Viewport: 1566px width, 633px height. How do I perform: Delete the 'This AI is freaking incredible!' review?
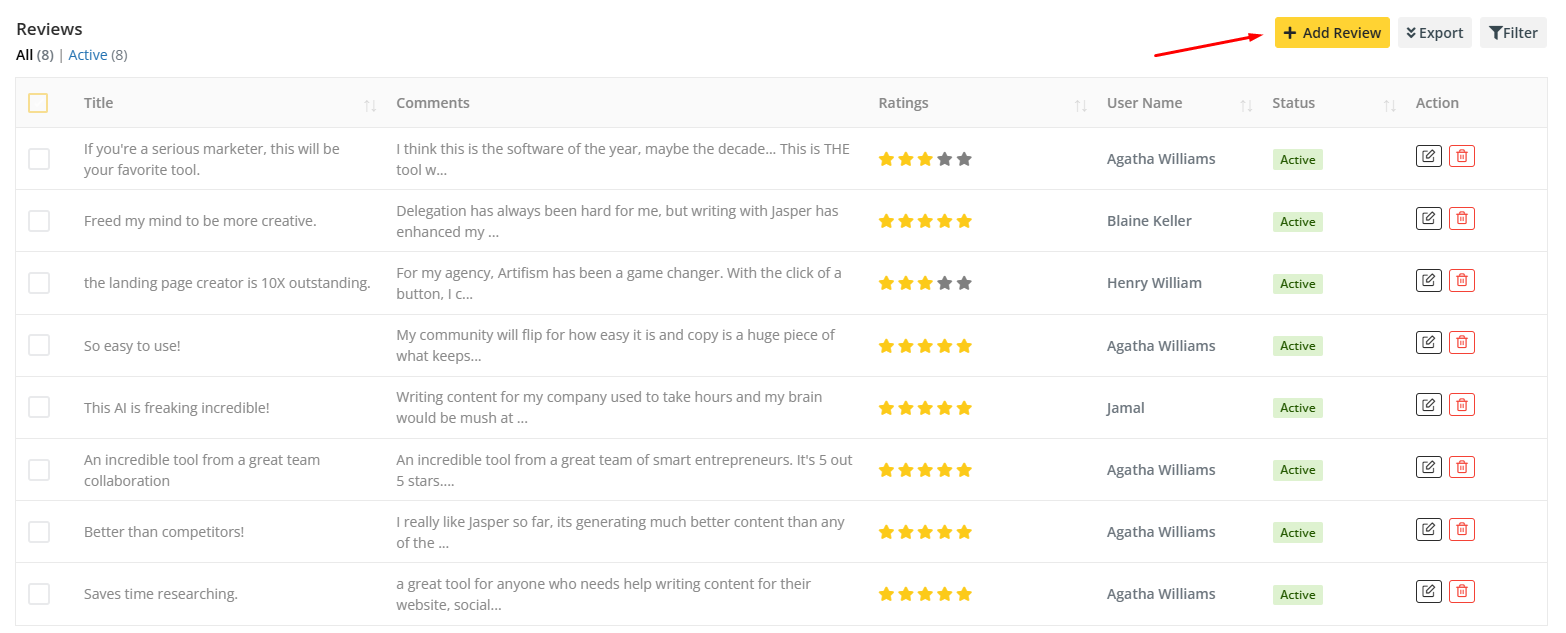pyautogui.click(x=1462, y=405)
